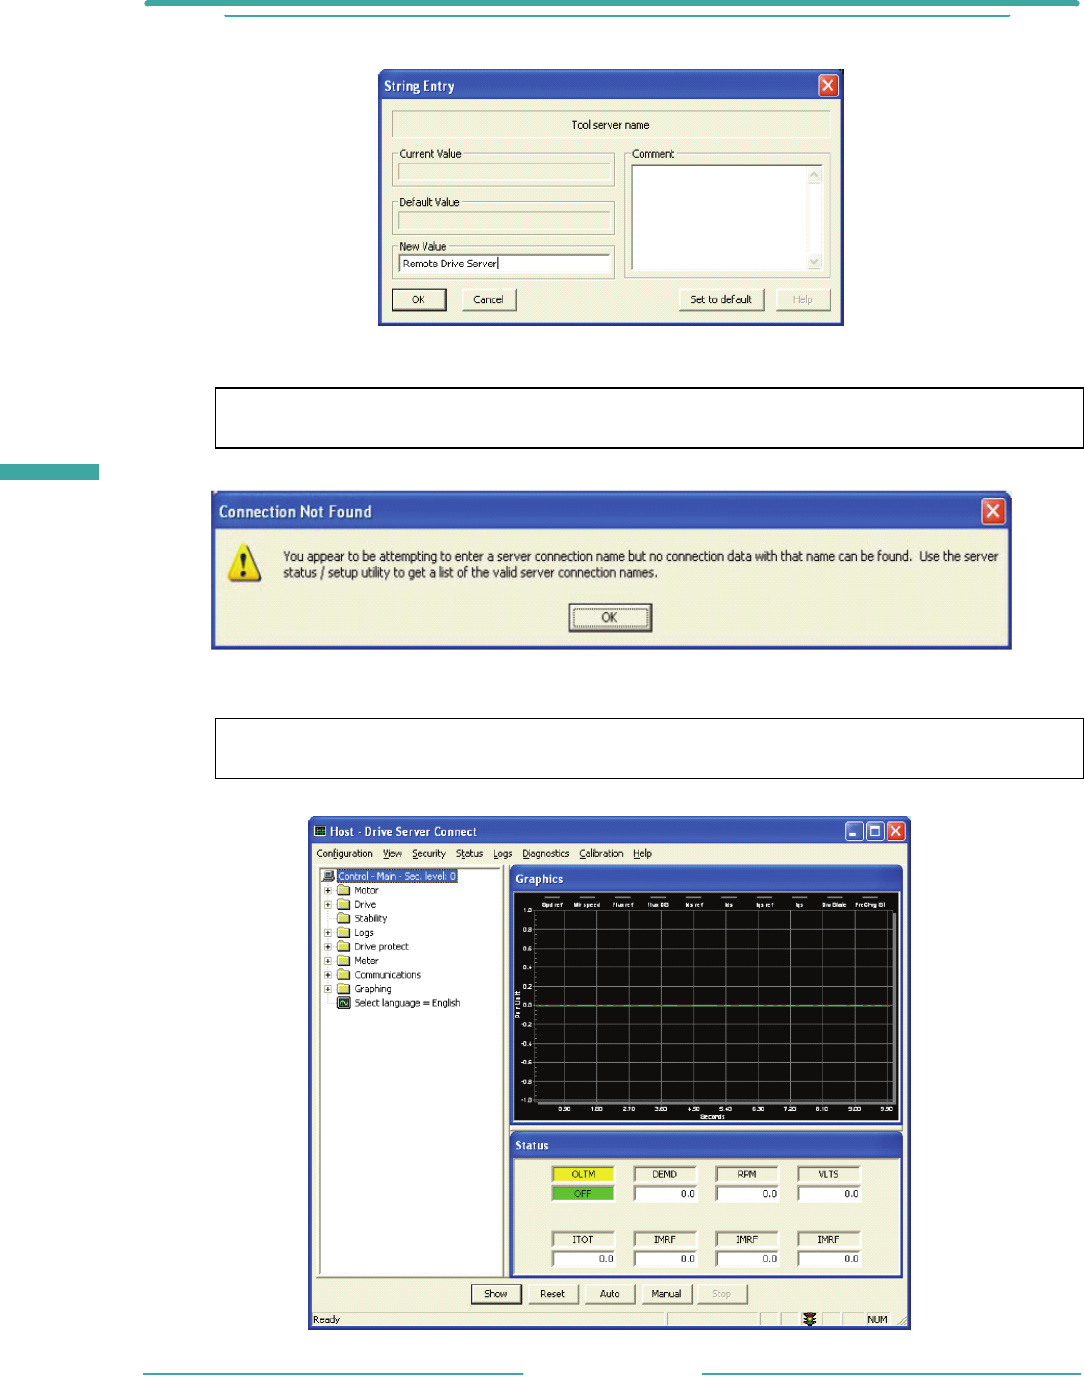Click inside the Comment text area
1084x1394 pixels.
click(717, 219)
